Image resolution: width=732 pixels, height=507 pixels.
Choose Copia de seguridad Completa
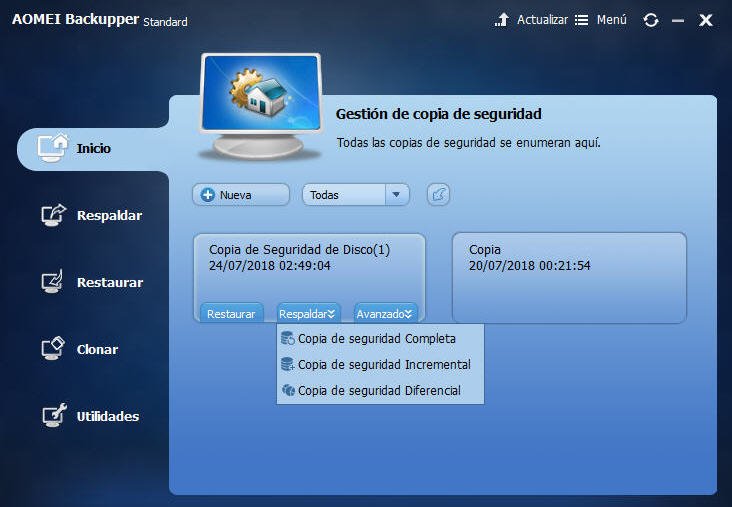380,338
